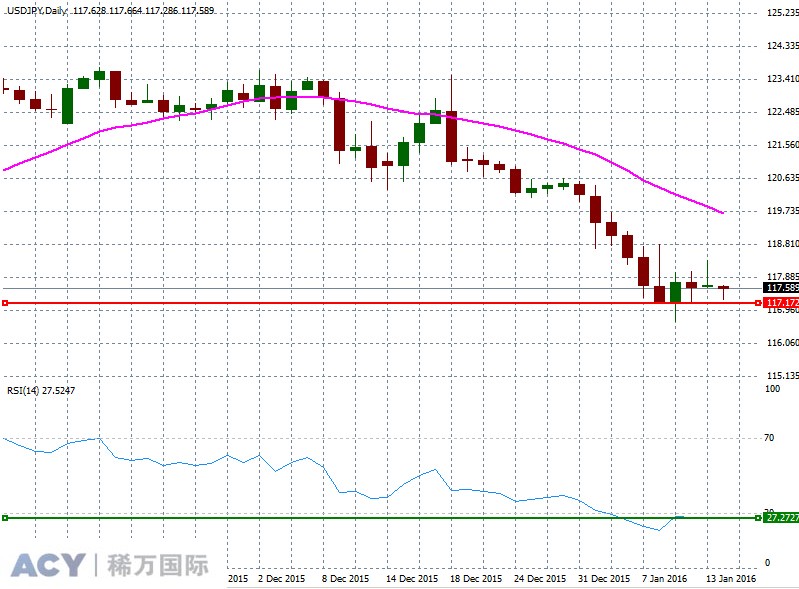The image size is (799, 589).
Task: Click the RSI(14) 27.5247 indicator label
Action: tap(41, 391)
